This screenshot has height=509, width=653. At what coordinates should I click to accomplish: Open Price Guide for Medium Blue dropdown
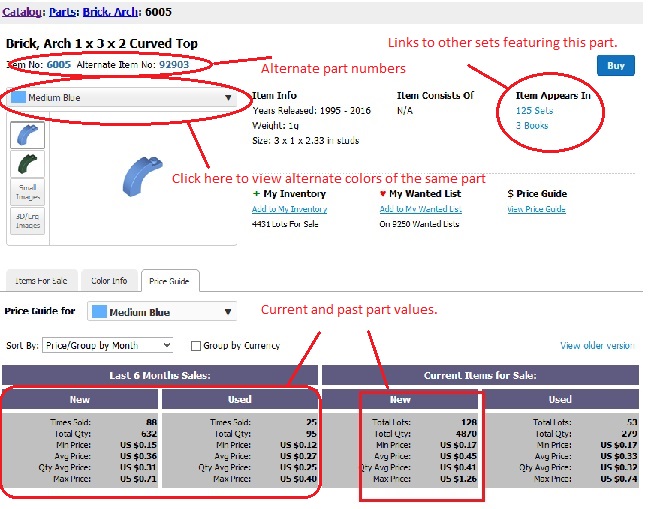point(162,312)
